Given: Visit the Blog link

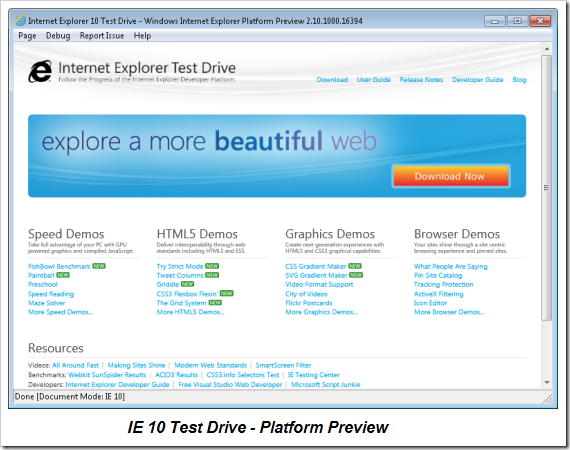Looking at the screenshot, I should pyautogui.click(x=519, y=80).
